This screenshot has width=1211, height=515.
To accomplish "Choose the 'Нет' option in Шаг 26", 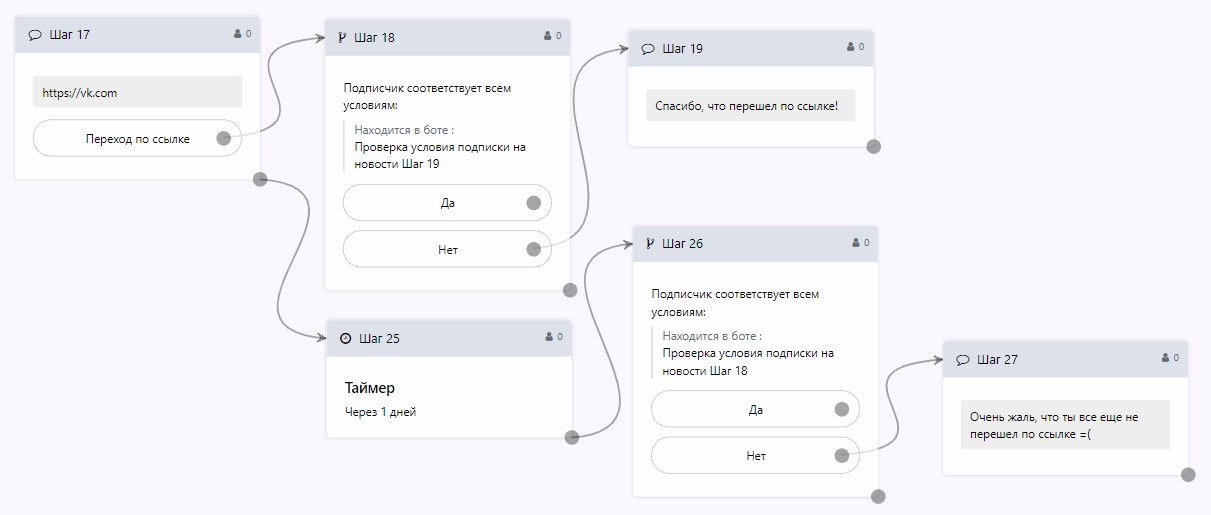I will pos(755,456).
